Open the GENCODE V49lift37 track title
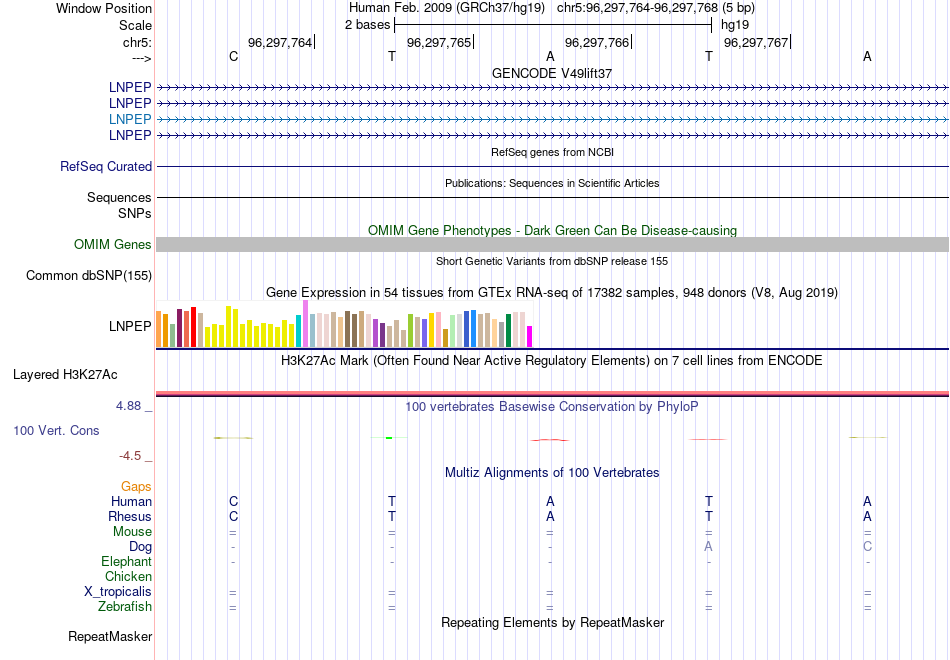950x660 pixels. [x=552, y=73]
